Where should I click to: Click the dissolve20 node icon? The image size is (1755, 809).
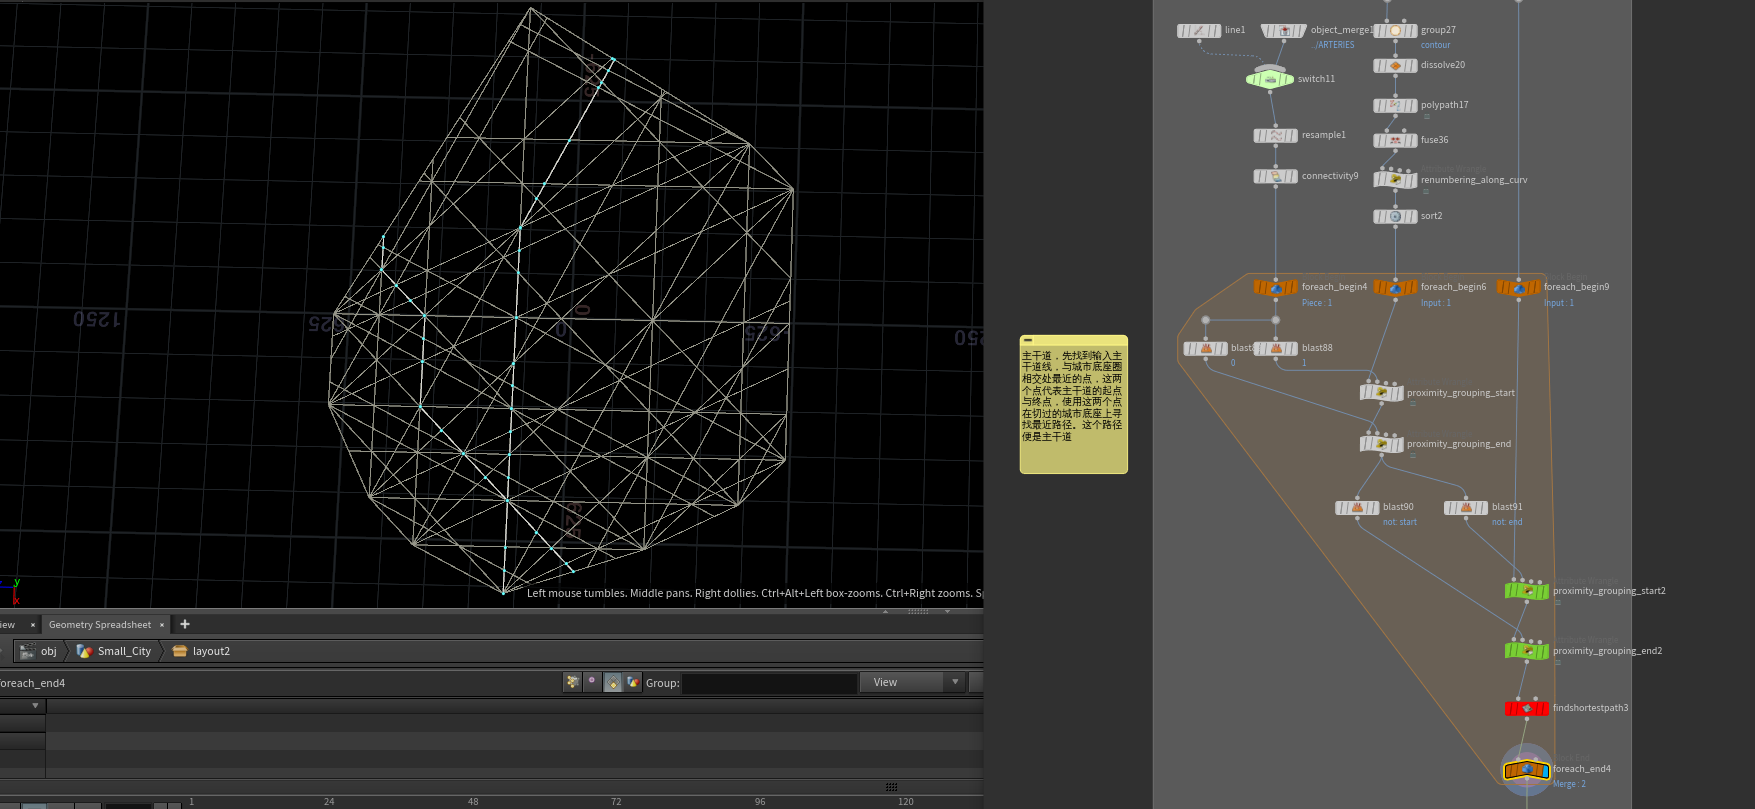pos(1395,66)
